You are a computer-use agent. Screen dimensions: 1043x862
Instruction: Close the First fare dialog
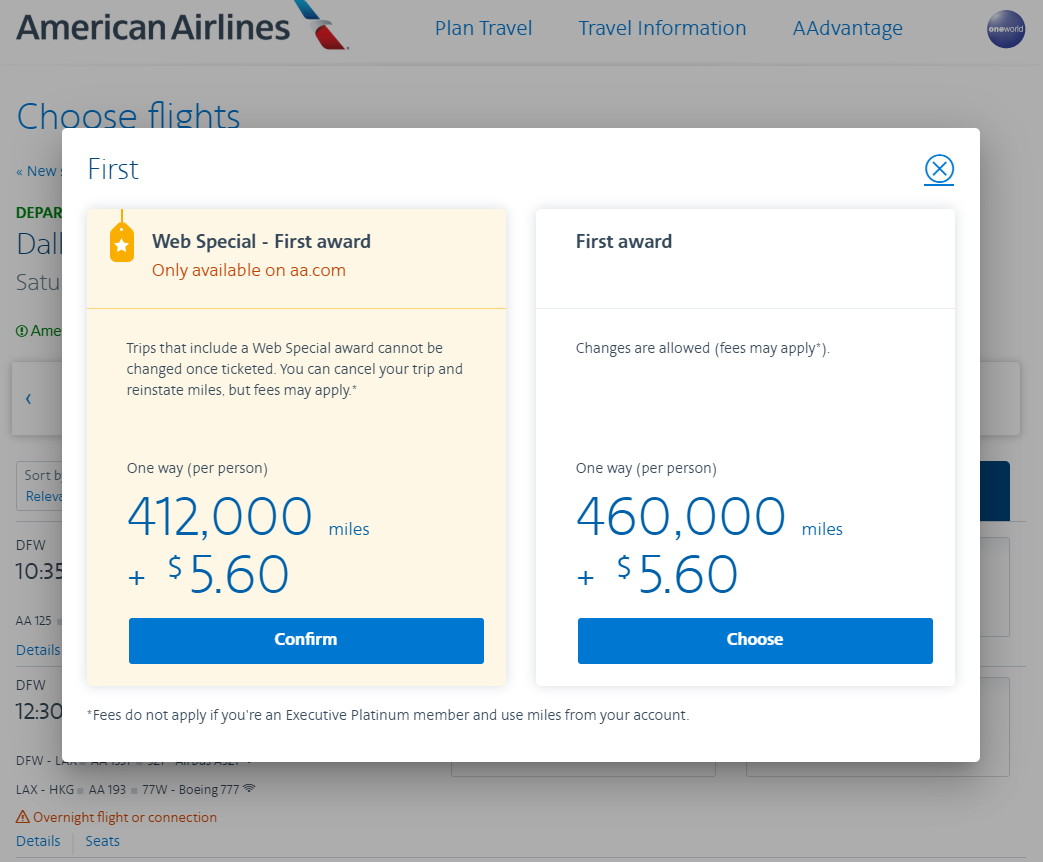pyautogui.click(x=939, y=169)
